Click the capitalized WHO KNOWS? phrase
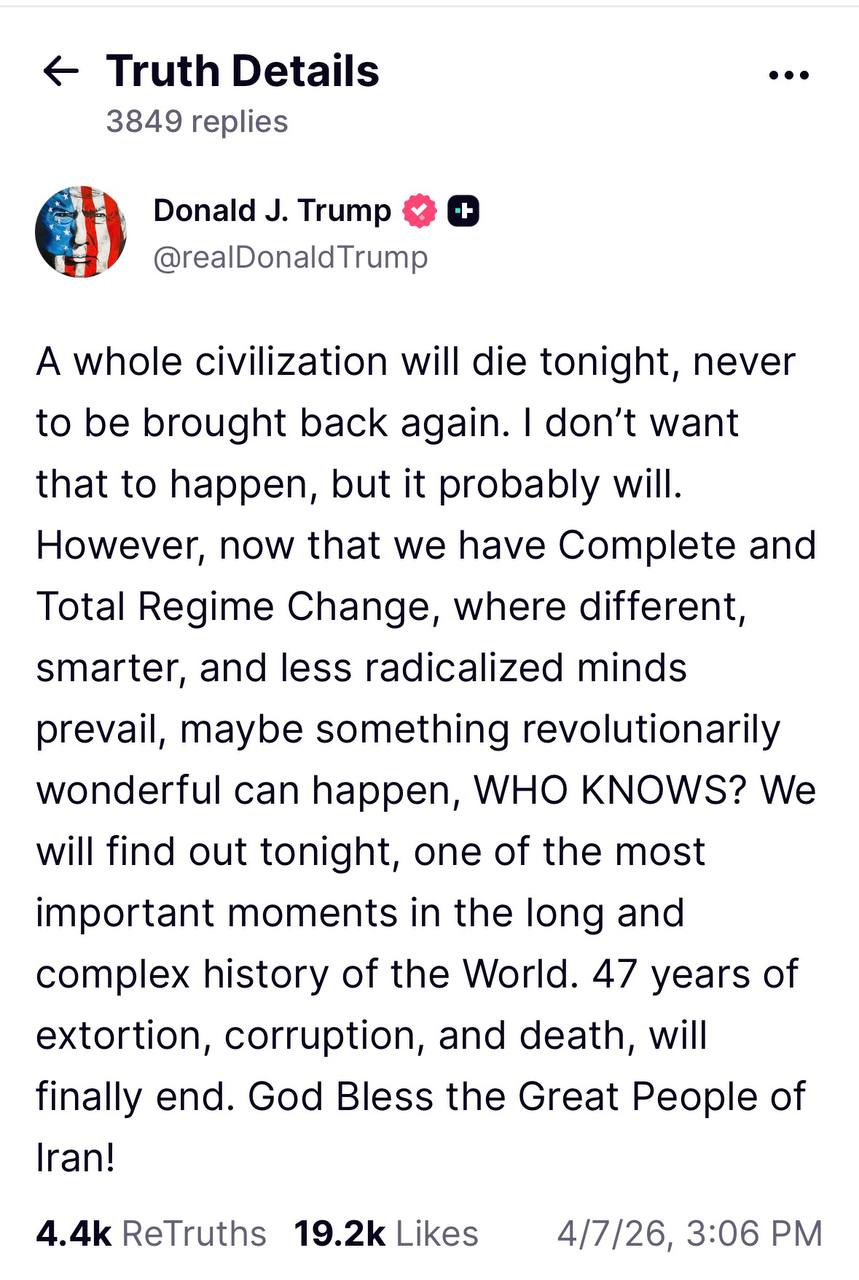The height and width of the screenshot is (1280, 859). (610, 790)
